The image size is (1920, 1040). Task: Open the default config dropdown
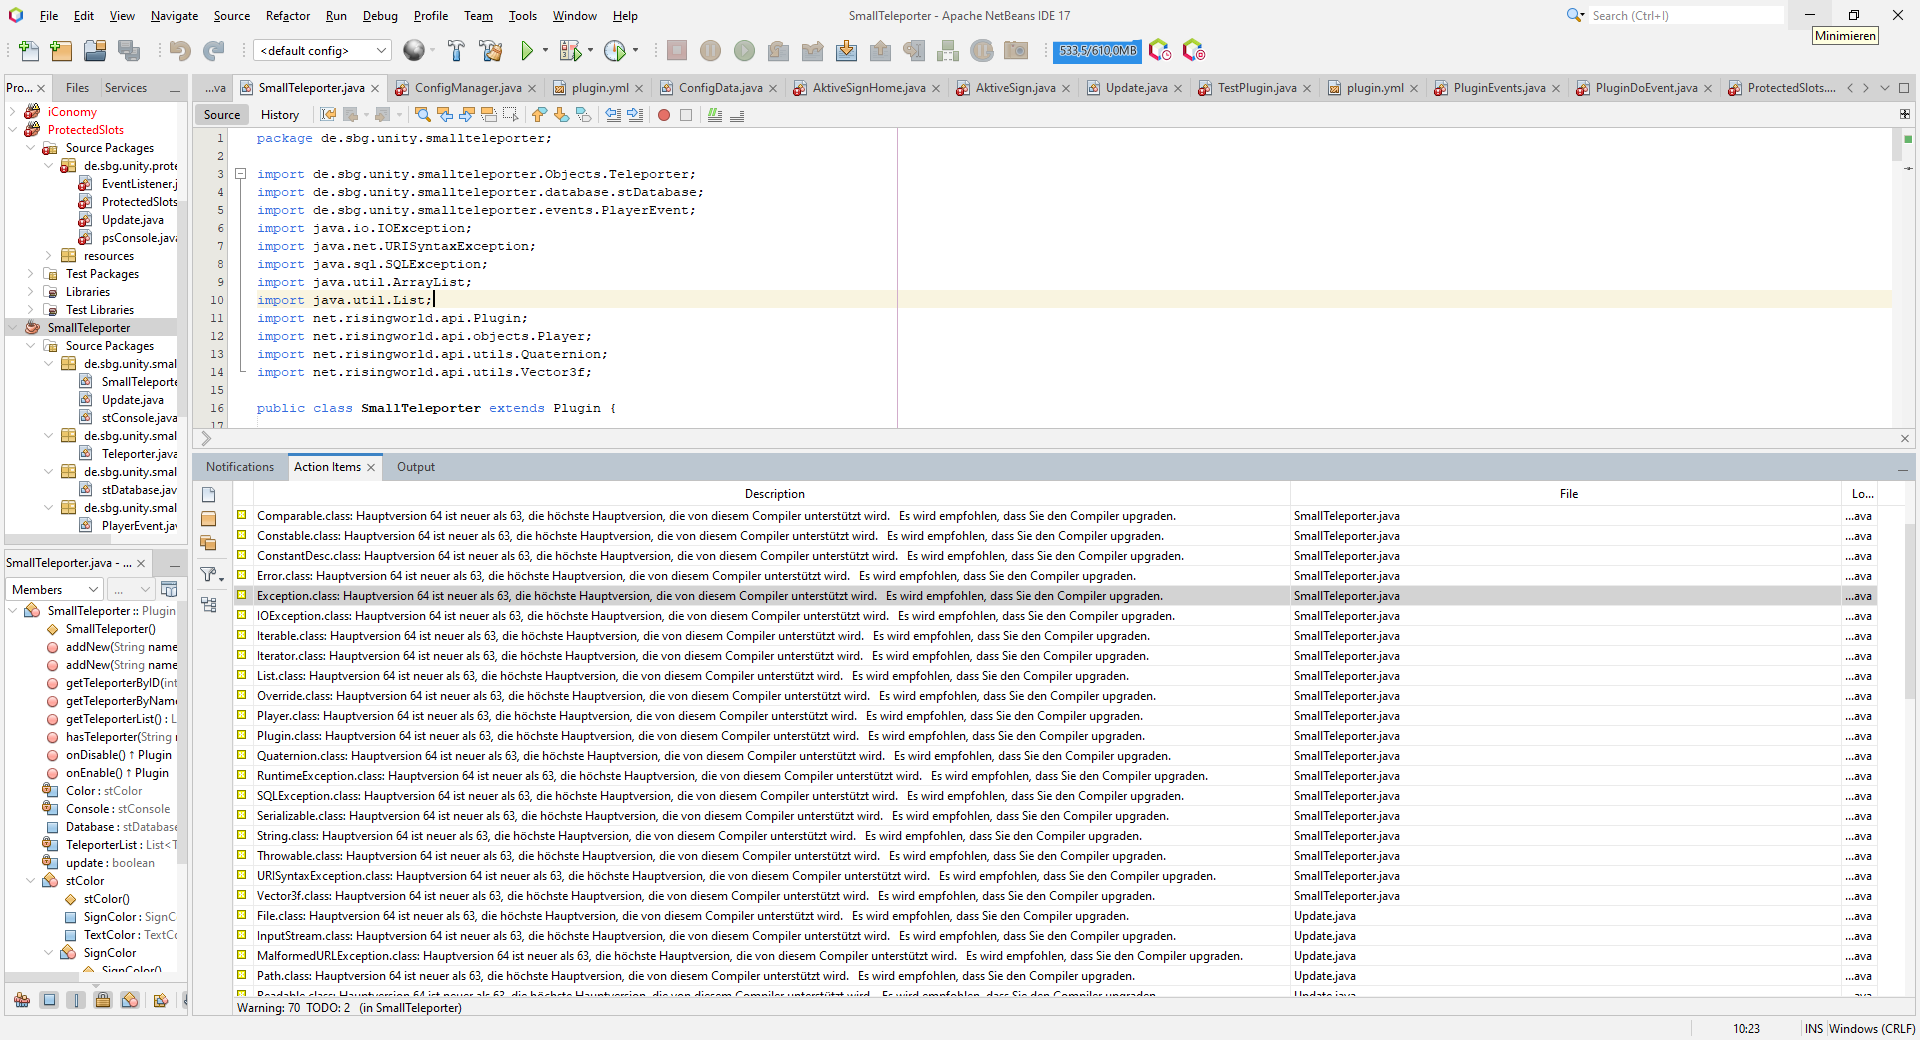pyautogui.click(x=322, y=51)
